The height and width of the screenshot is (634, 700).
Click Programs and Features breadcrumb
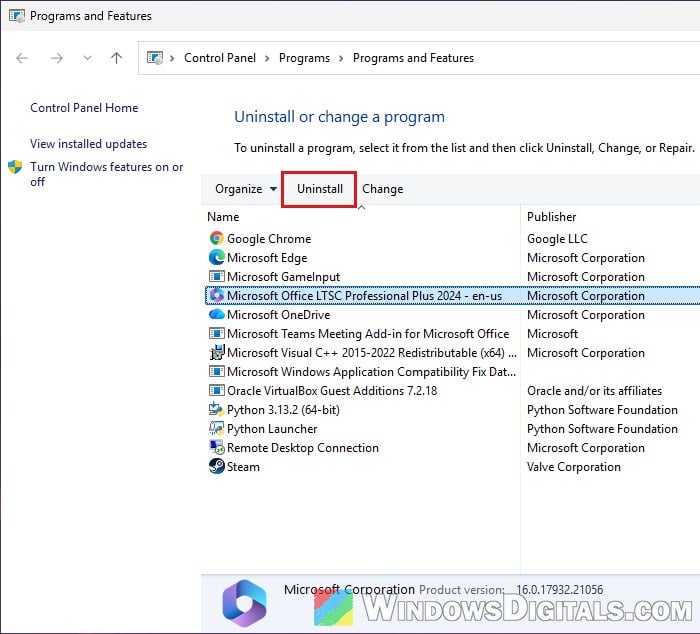pyautogui.click(x=413, y=58)
